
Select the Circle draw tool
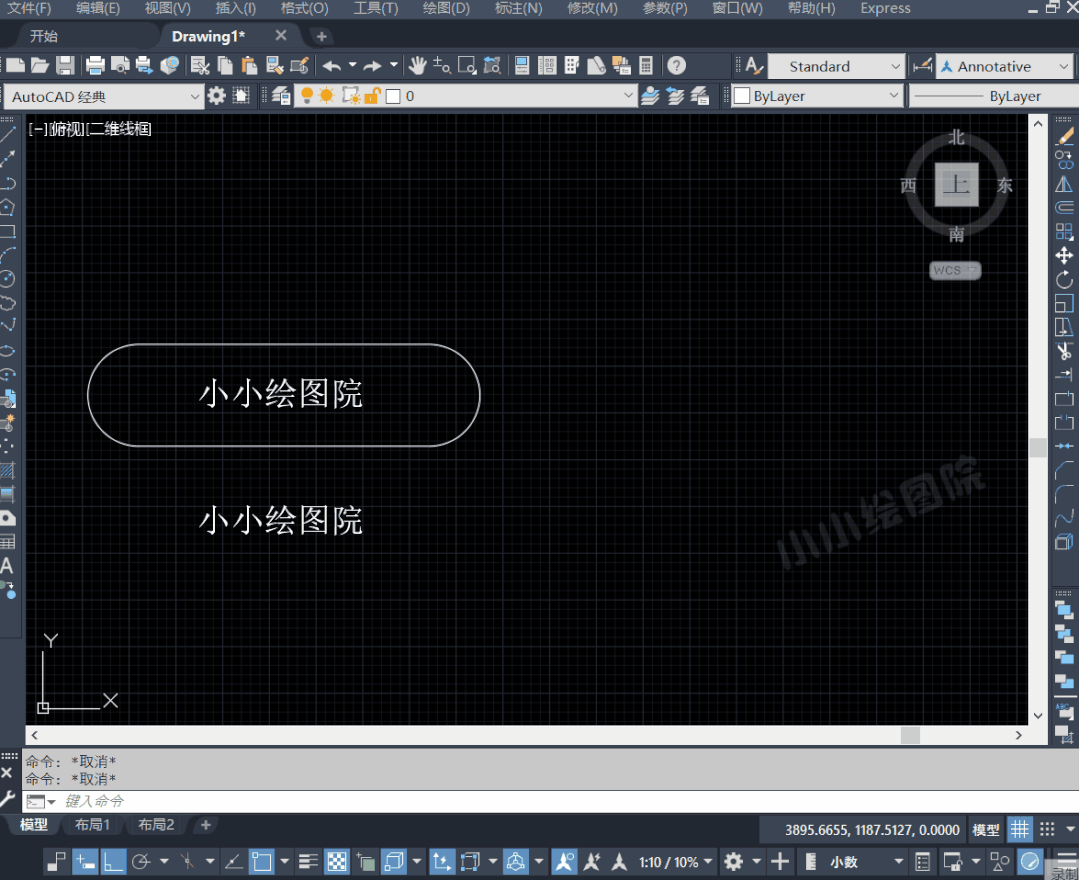[x=8, y=279]
